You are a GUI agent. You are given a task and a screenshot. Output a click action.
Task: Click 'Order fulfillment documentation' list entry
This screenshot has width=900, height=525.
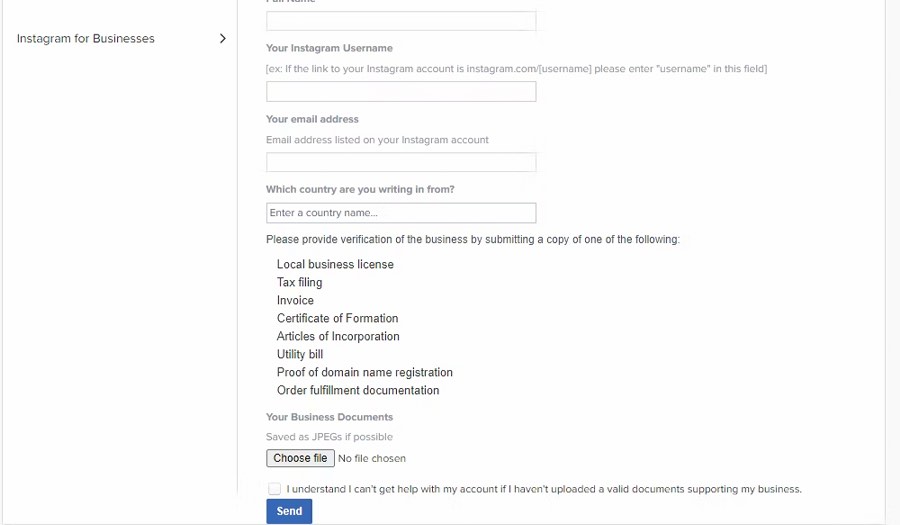[358, 391]
